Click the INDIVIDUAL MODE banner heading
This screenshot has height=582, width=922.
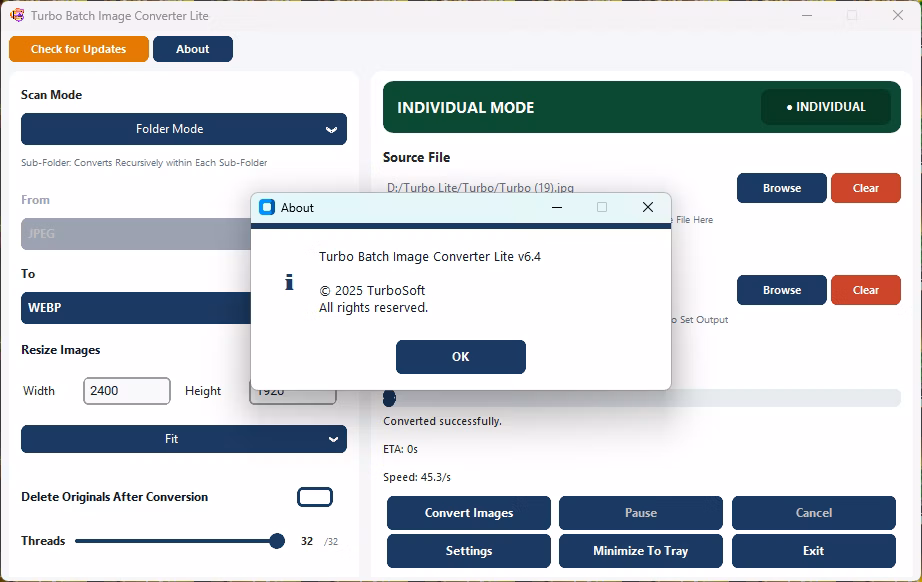click(x=466, y=108)
